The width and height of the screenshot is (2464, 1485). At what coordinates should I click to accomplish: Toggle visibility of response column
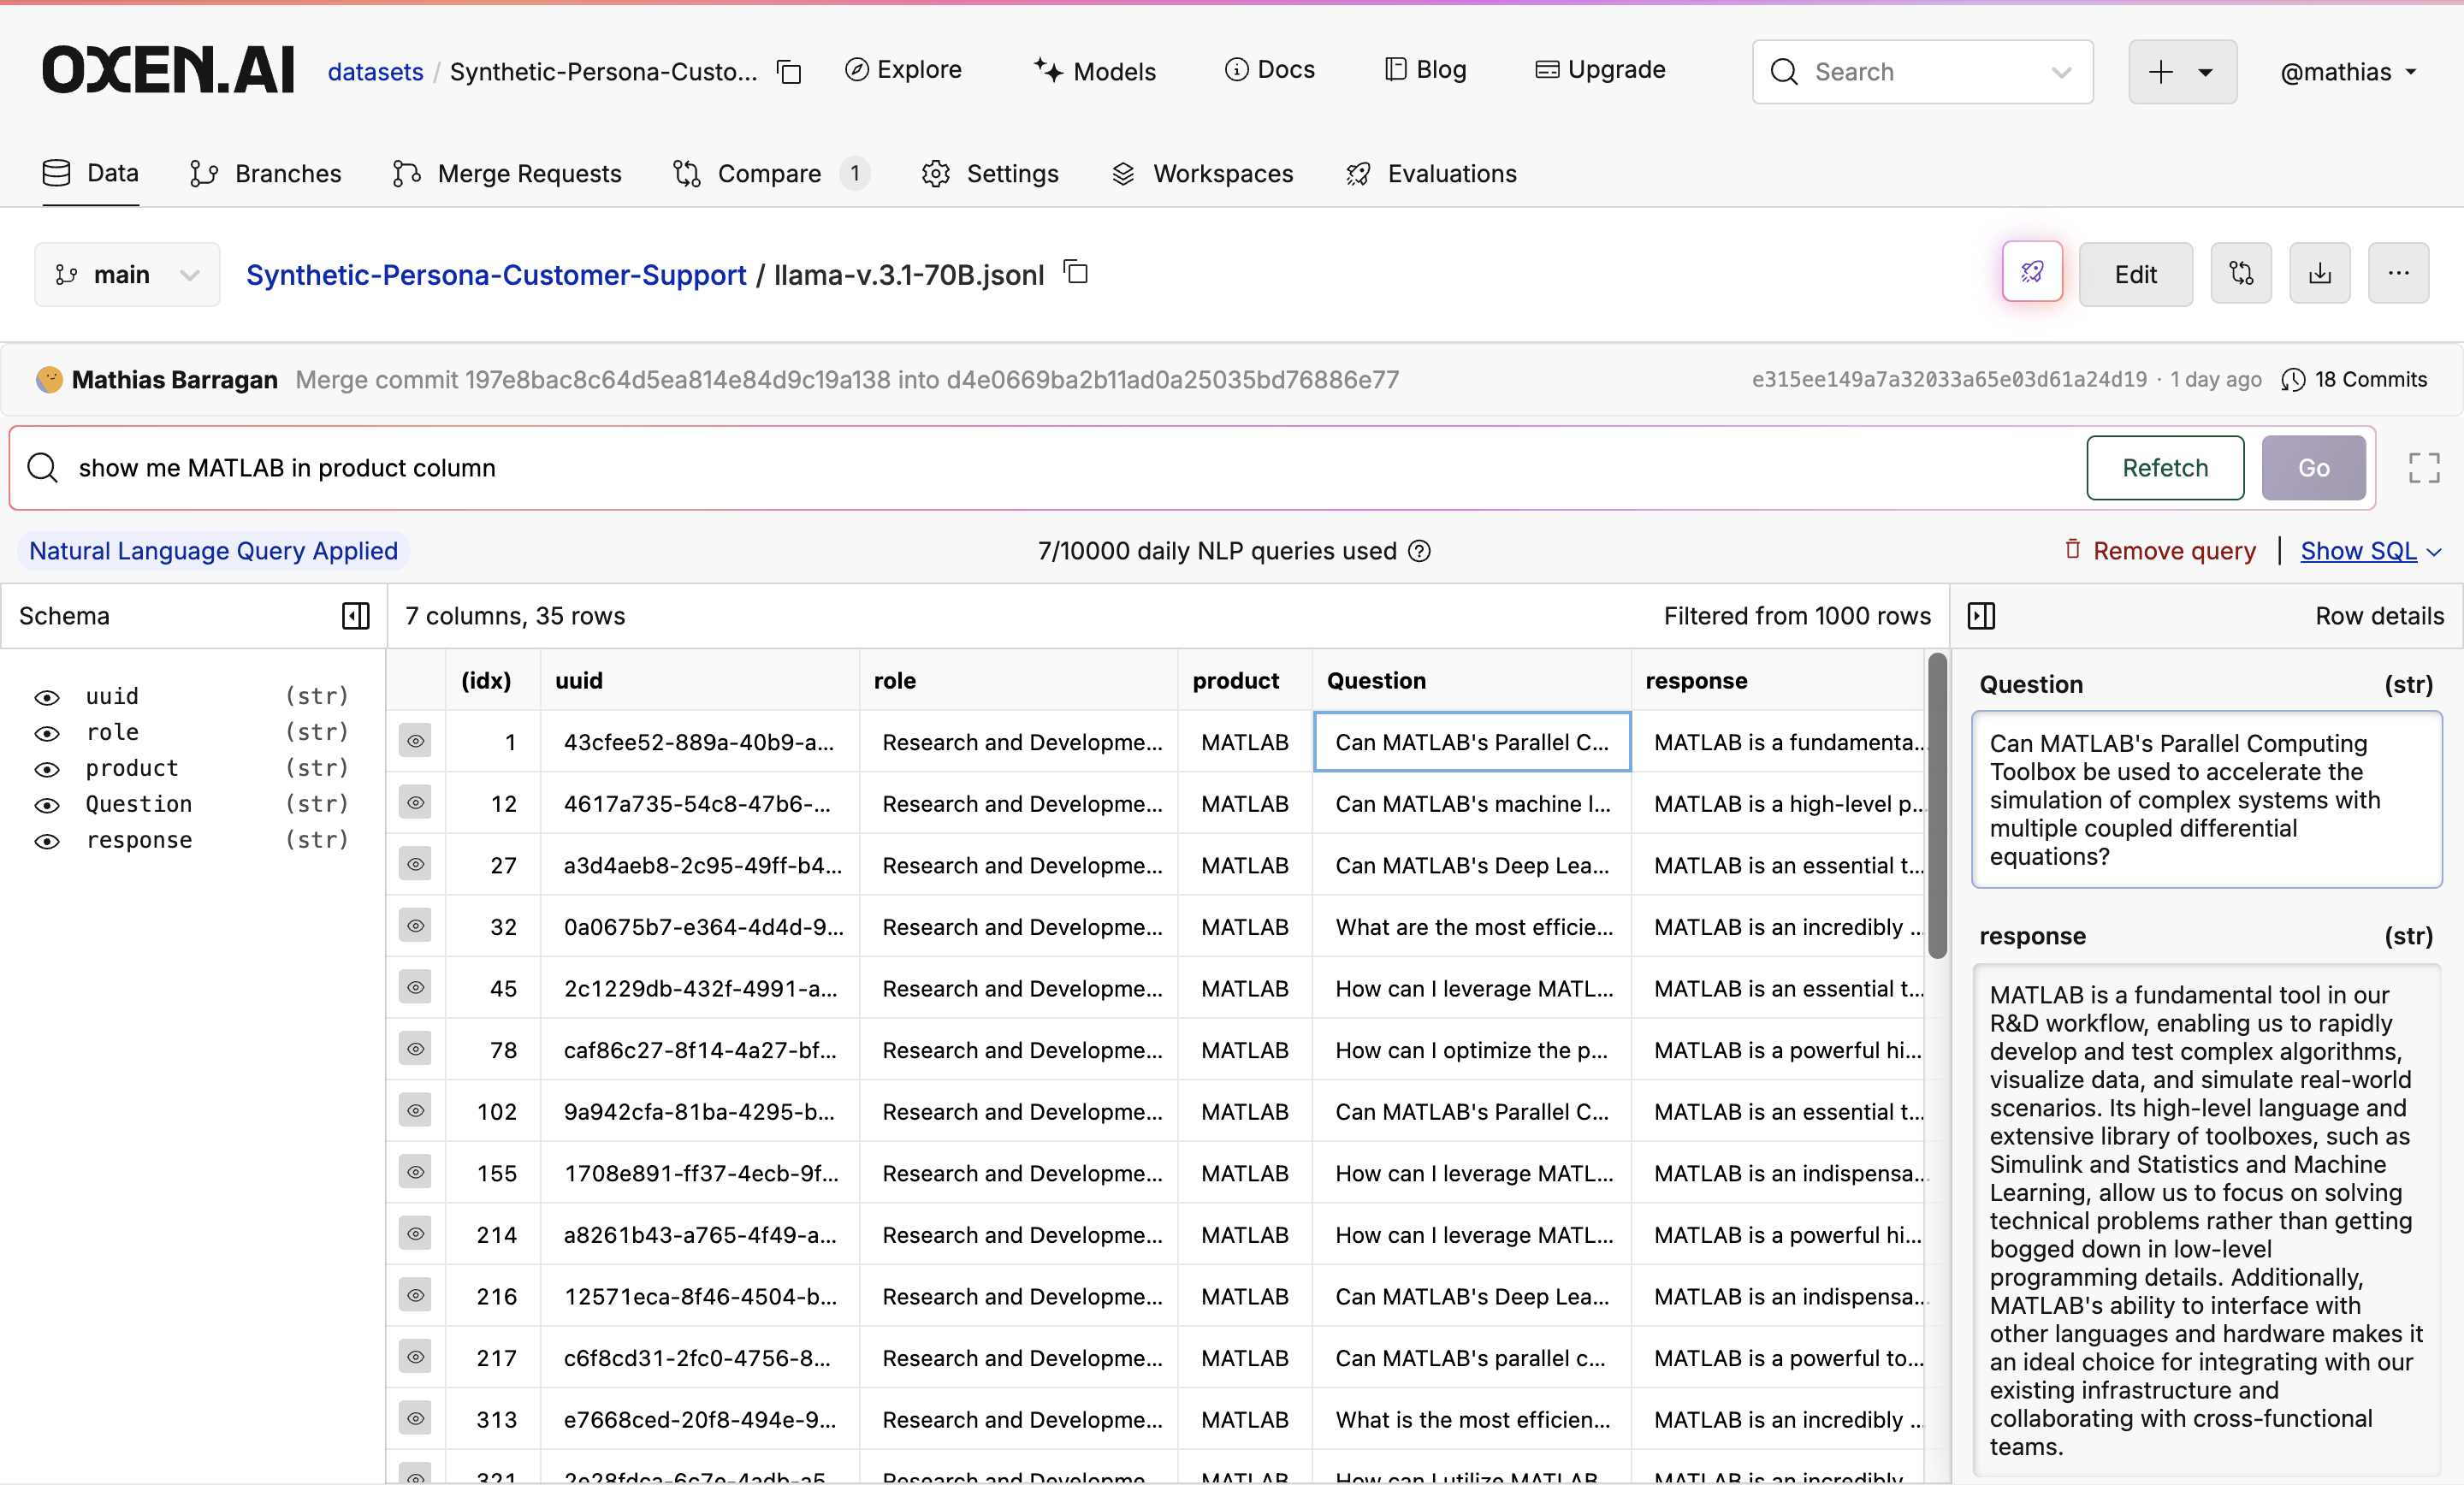[47, 841]
